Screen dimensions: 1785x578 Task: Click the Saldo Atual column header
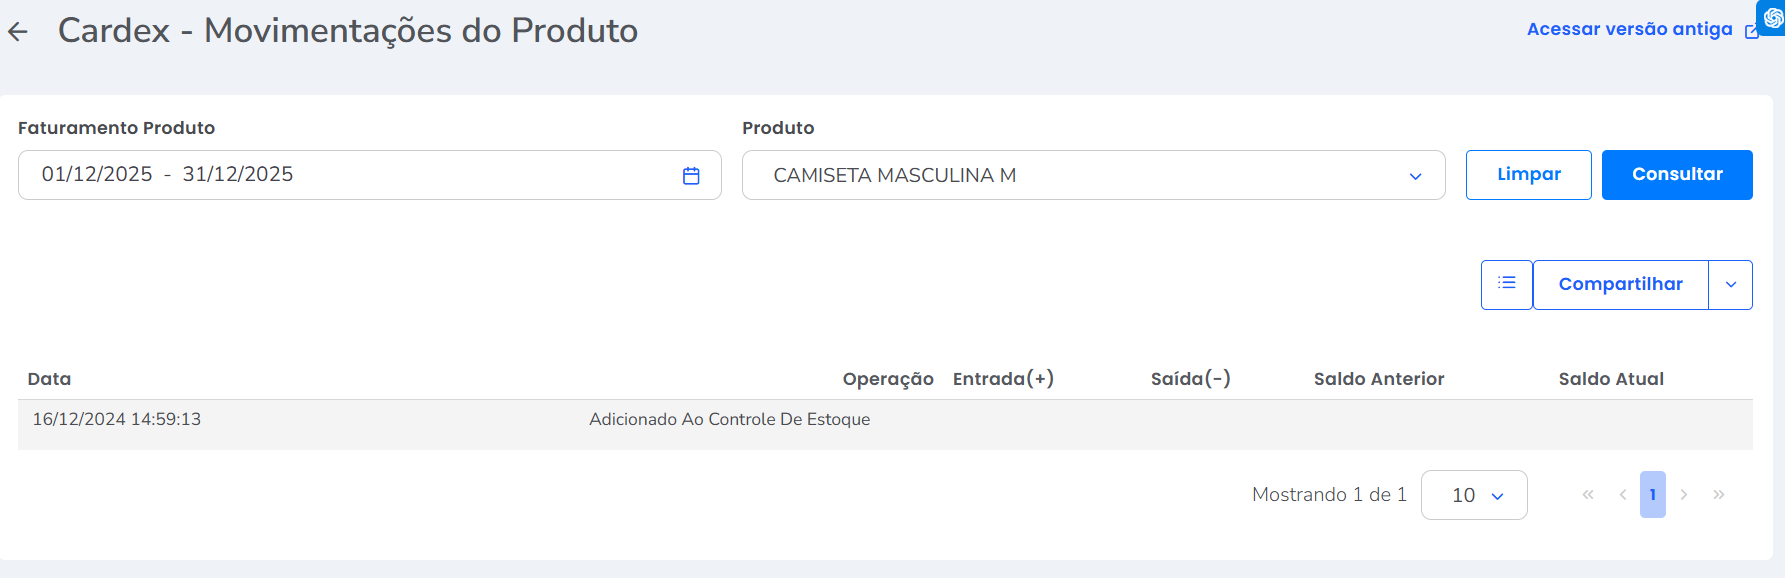click(1610, 379)
